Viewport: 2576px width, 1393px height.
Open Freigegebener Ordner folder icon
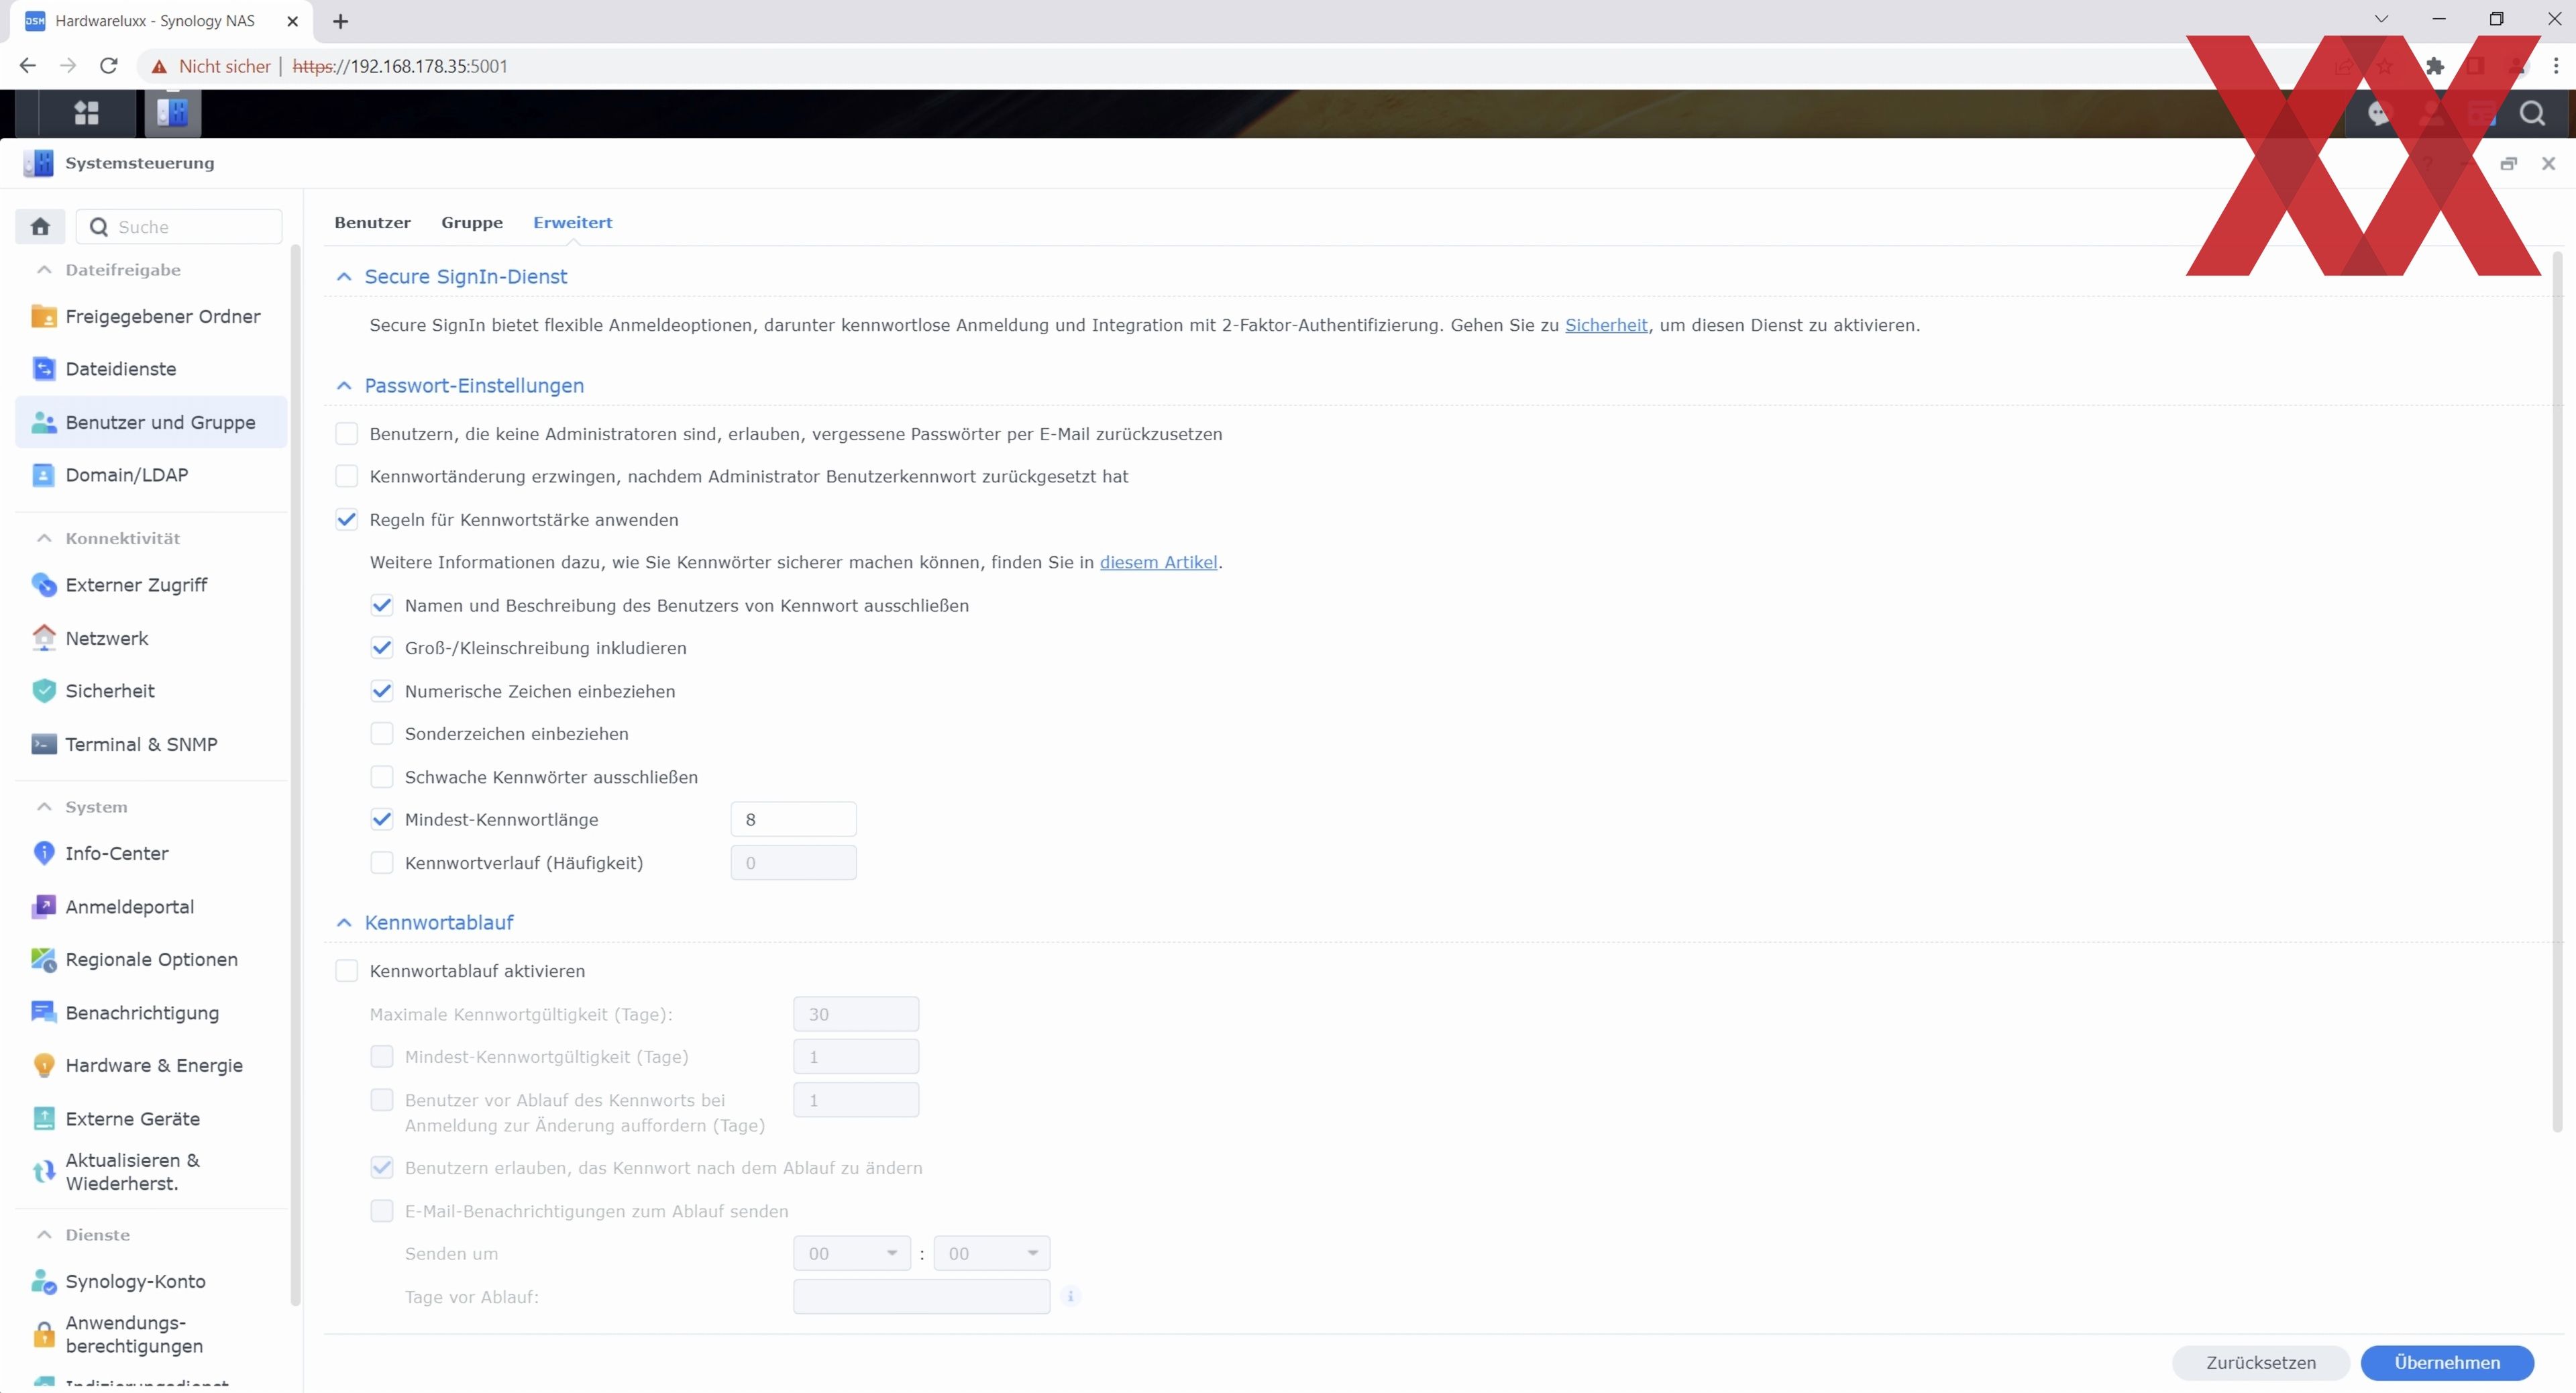click(x=44, y=316)
